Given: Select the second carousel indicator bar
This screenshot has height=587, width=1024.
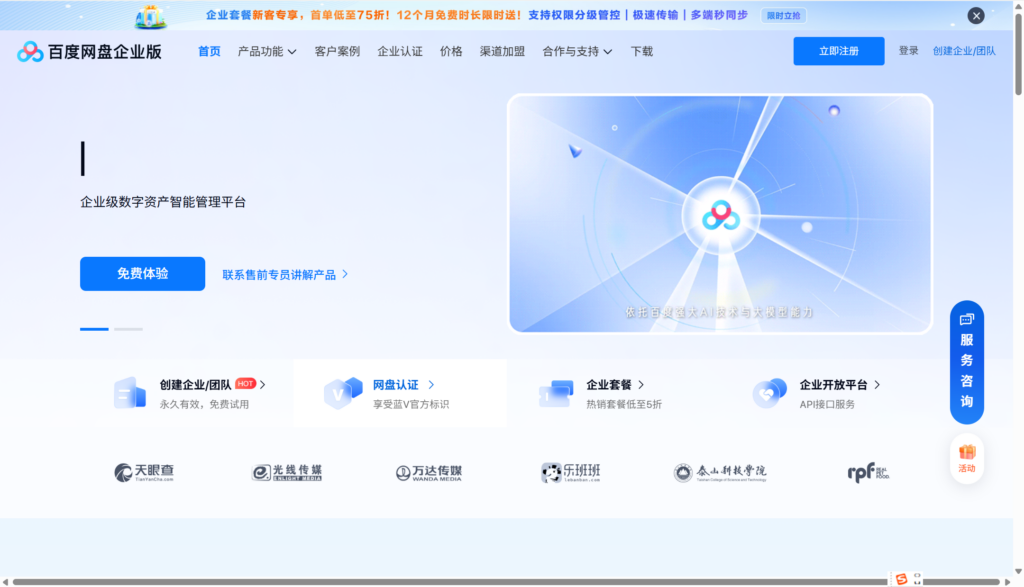Looking at the screenshot, I should click(x=126, y=328).
